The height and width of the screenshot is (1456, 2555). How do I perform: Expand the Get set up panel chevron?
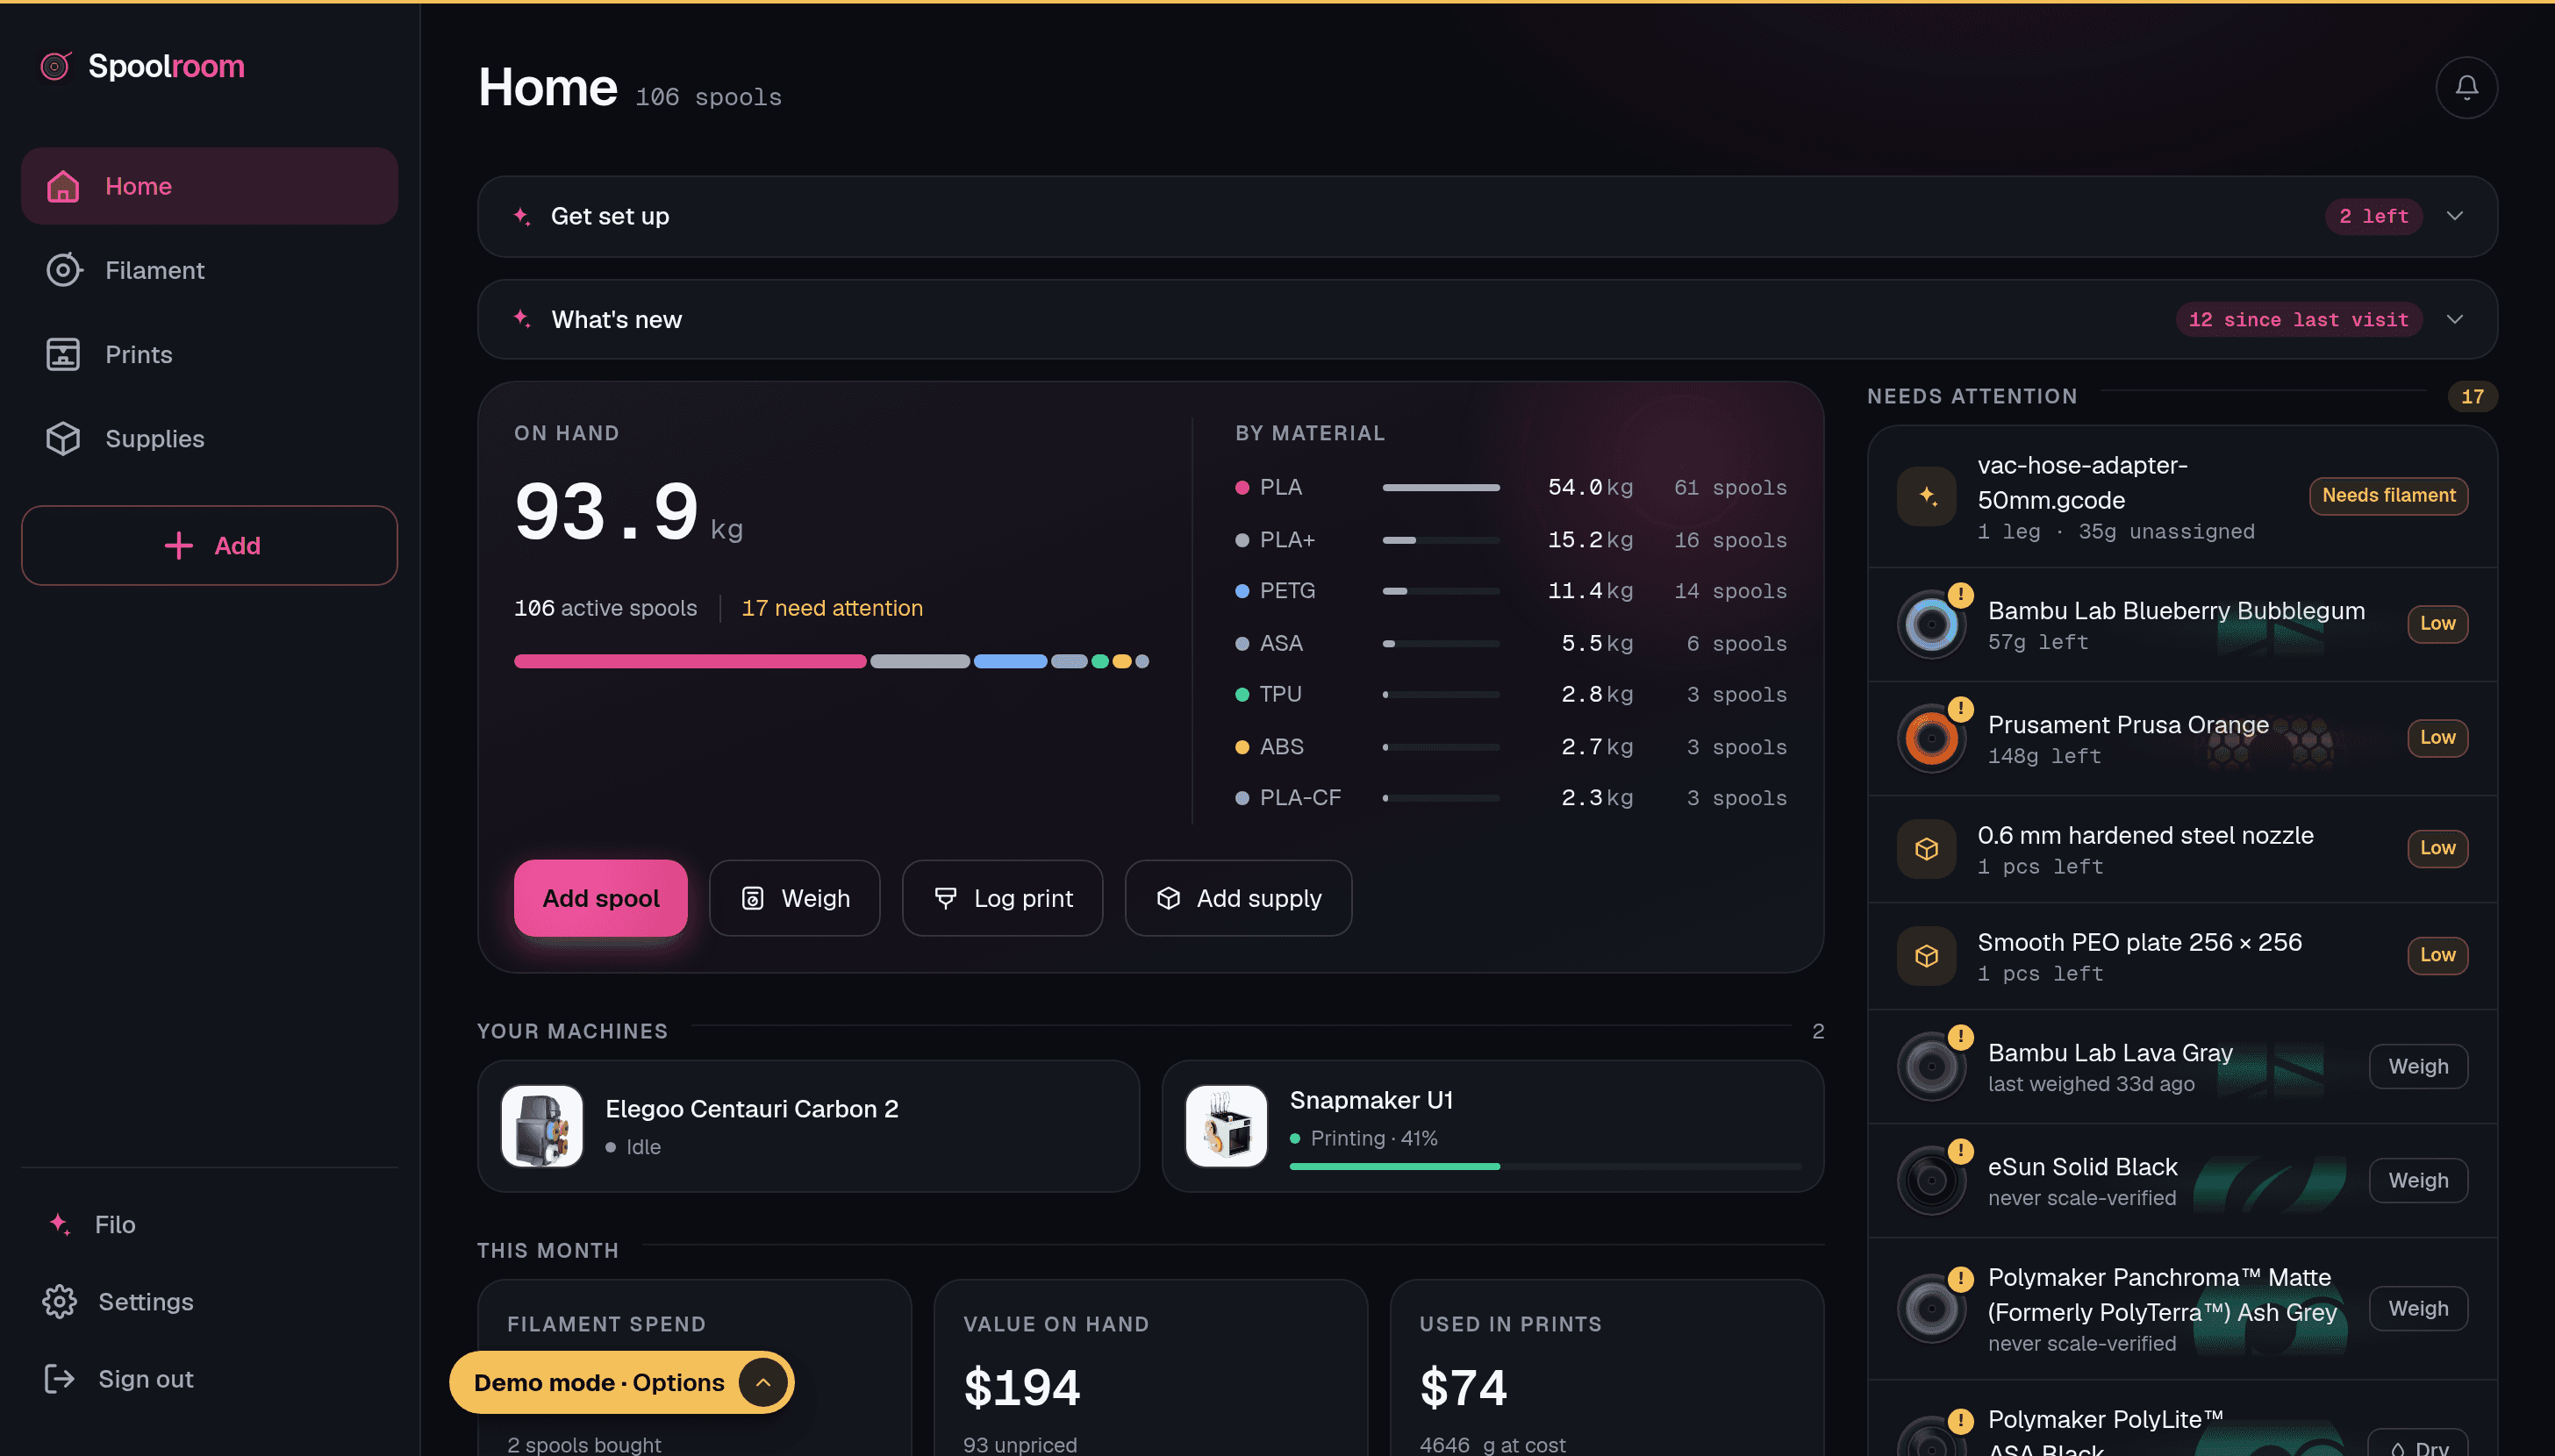click(2454, 216)
